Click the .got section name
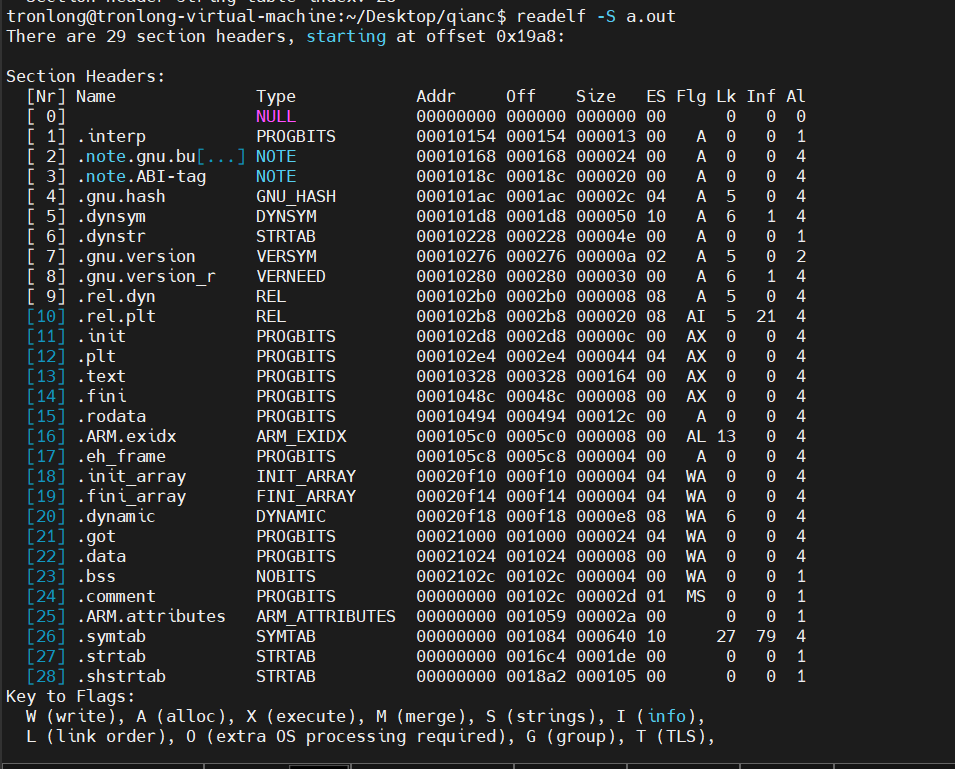The height and width of the screenshot is (769, 955). tap(96, 536)
